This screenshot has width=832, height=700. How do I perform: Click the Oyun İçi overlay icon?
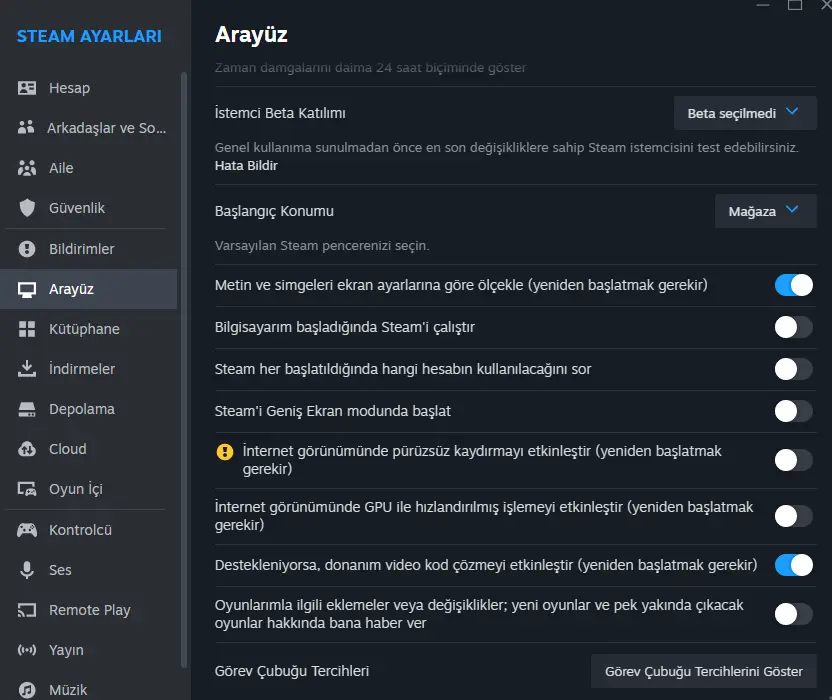(x=27, y=489)
